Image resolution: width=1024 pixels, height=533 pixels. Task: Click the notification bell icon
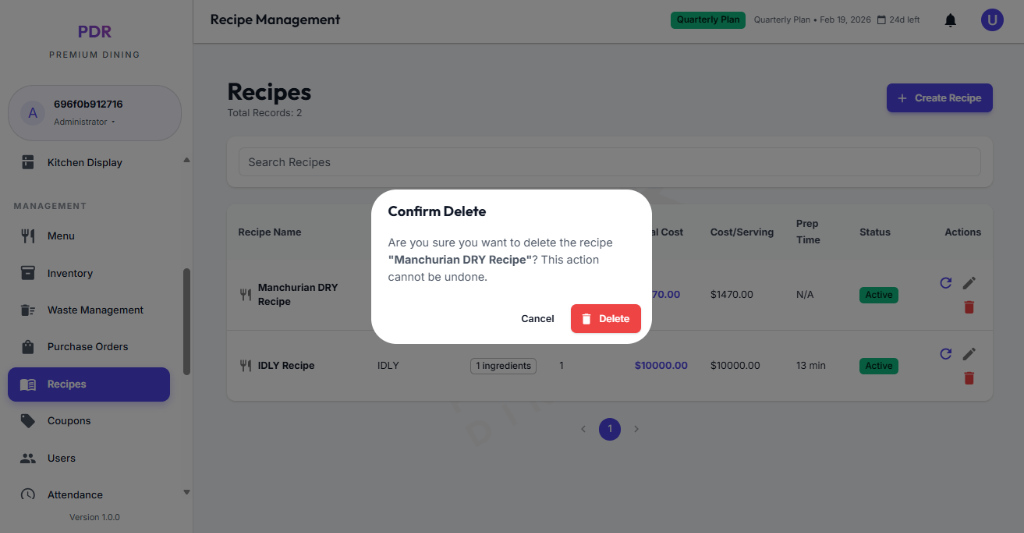950,20
